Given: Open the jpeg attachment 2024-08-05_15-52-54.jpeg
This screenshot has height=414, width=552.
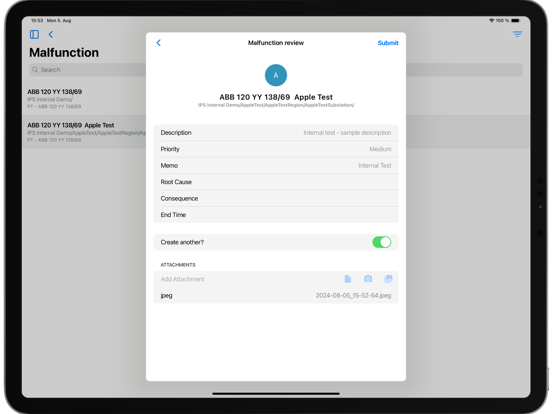Looking at the screenshot, I should pyautogui.click(x=276, y=295).
